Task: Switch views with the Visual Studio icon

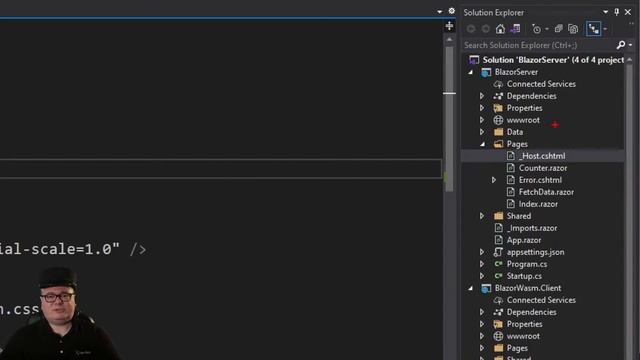Action: (515, 29)
